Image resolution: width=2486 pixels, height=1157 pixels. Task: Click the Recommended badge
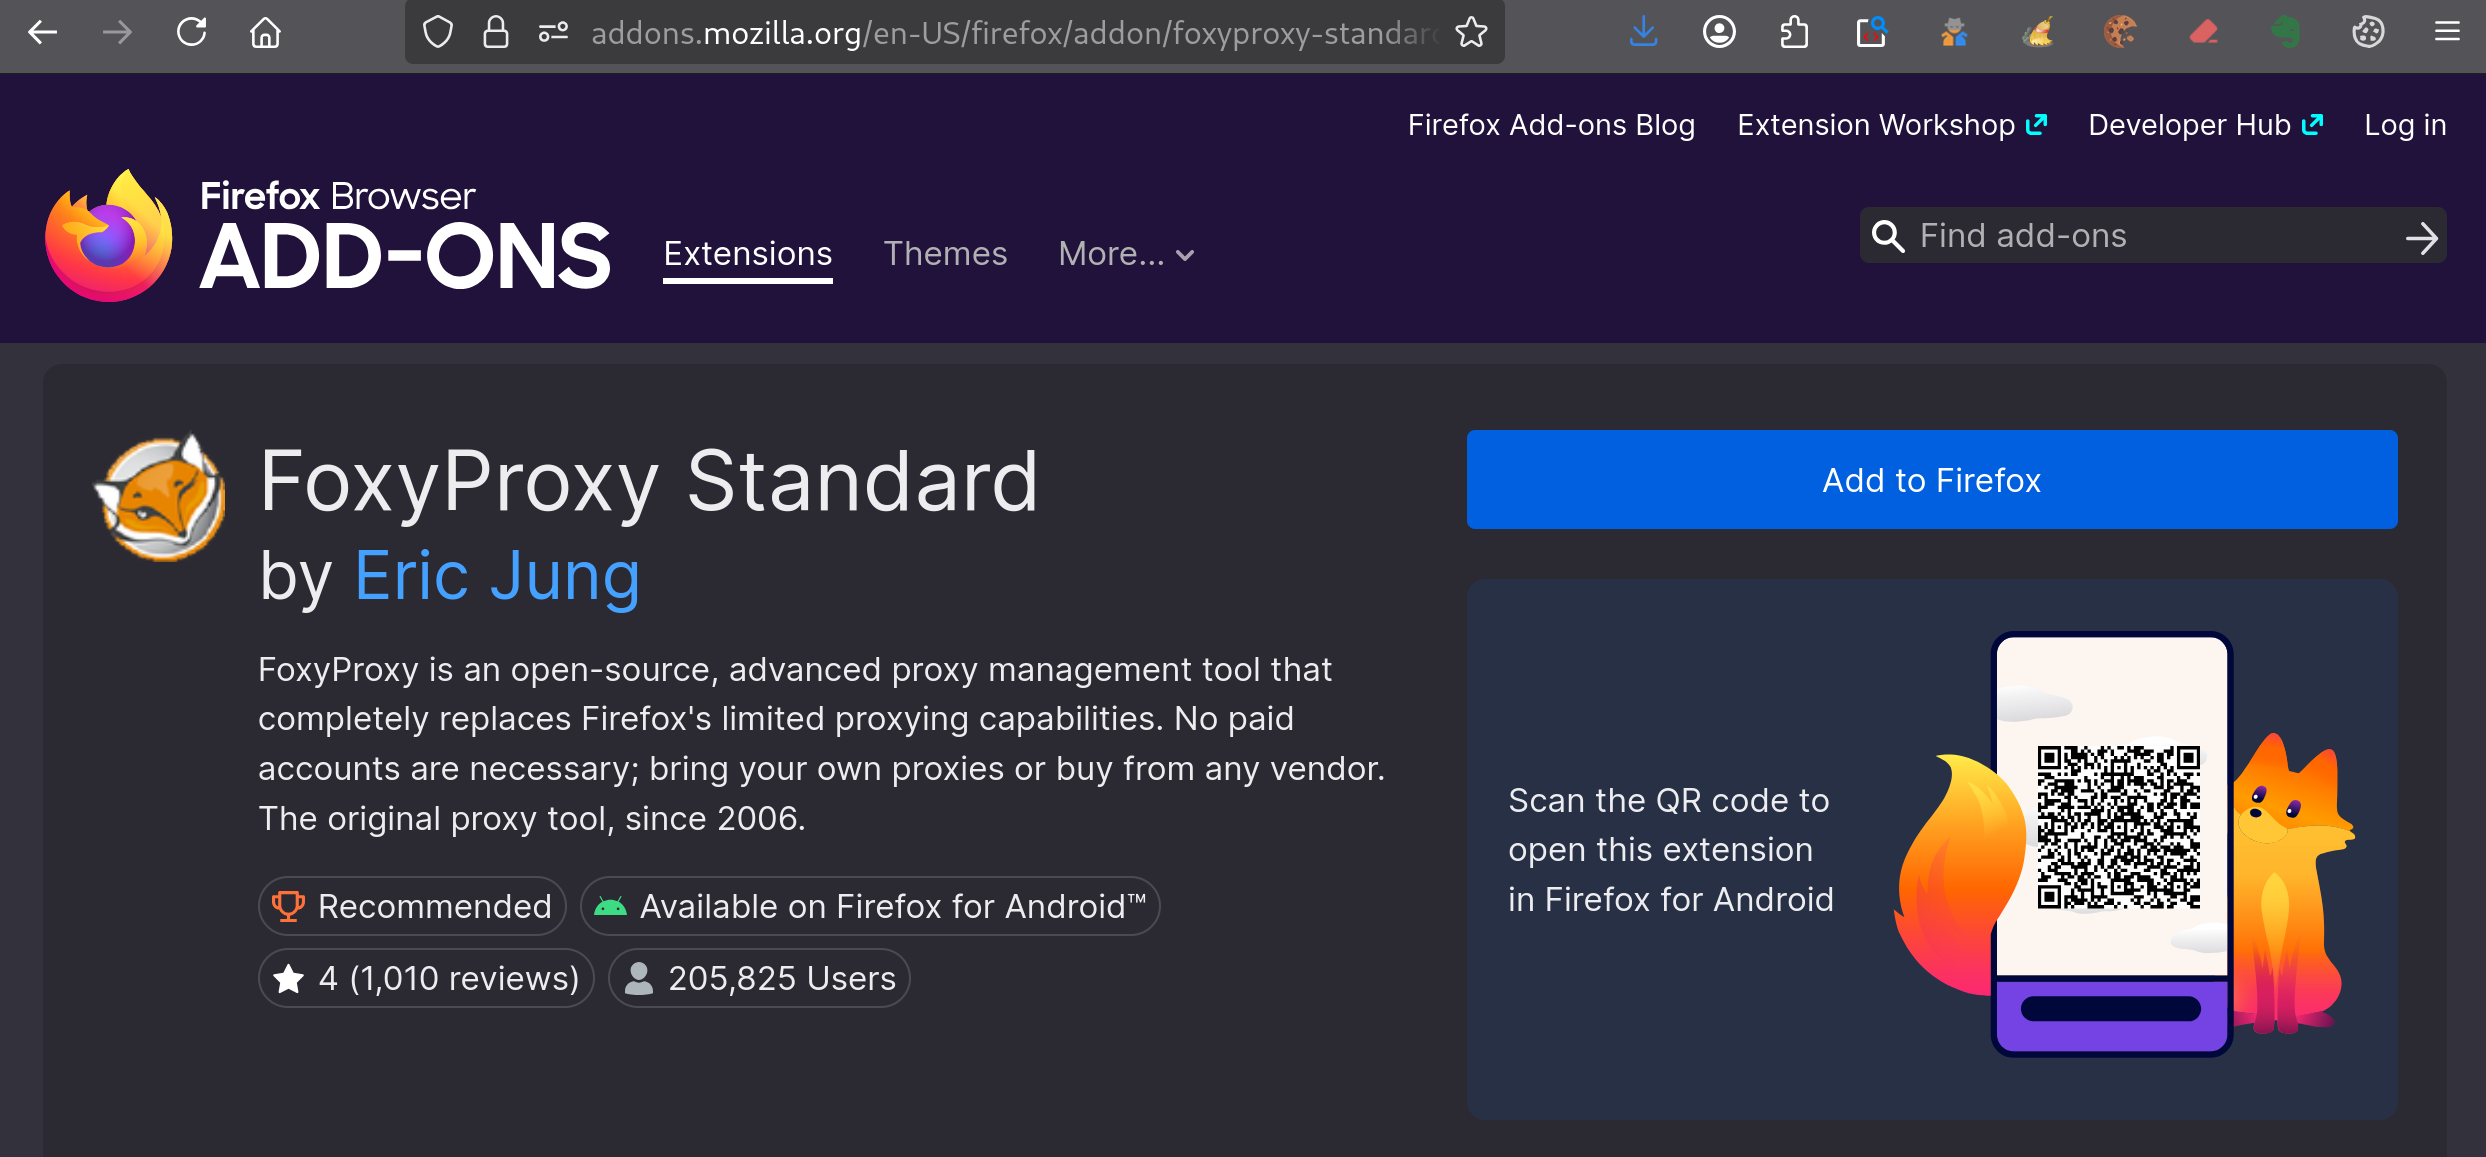click(x=412, y=906)
